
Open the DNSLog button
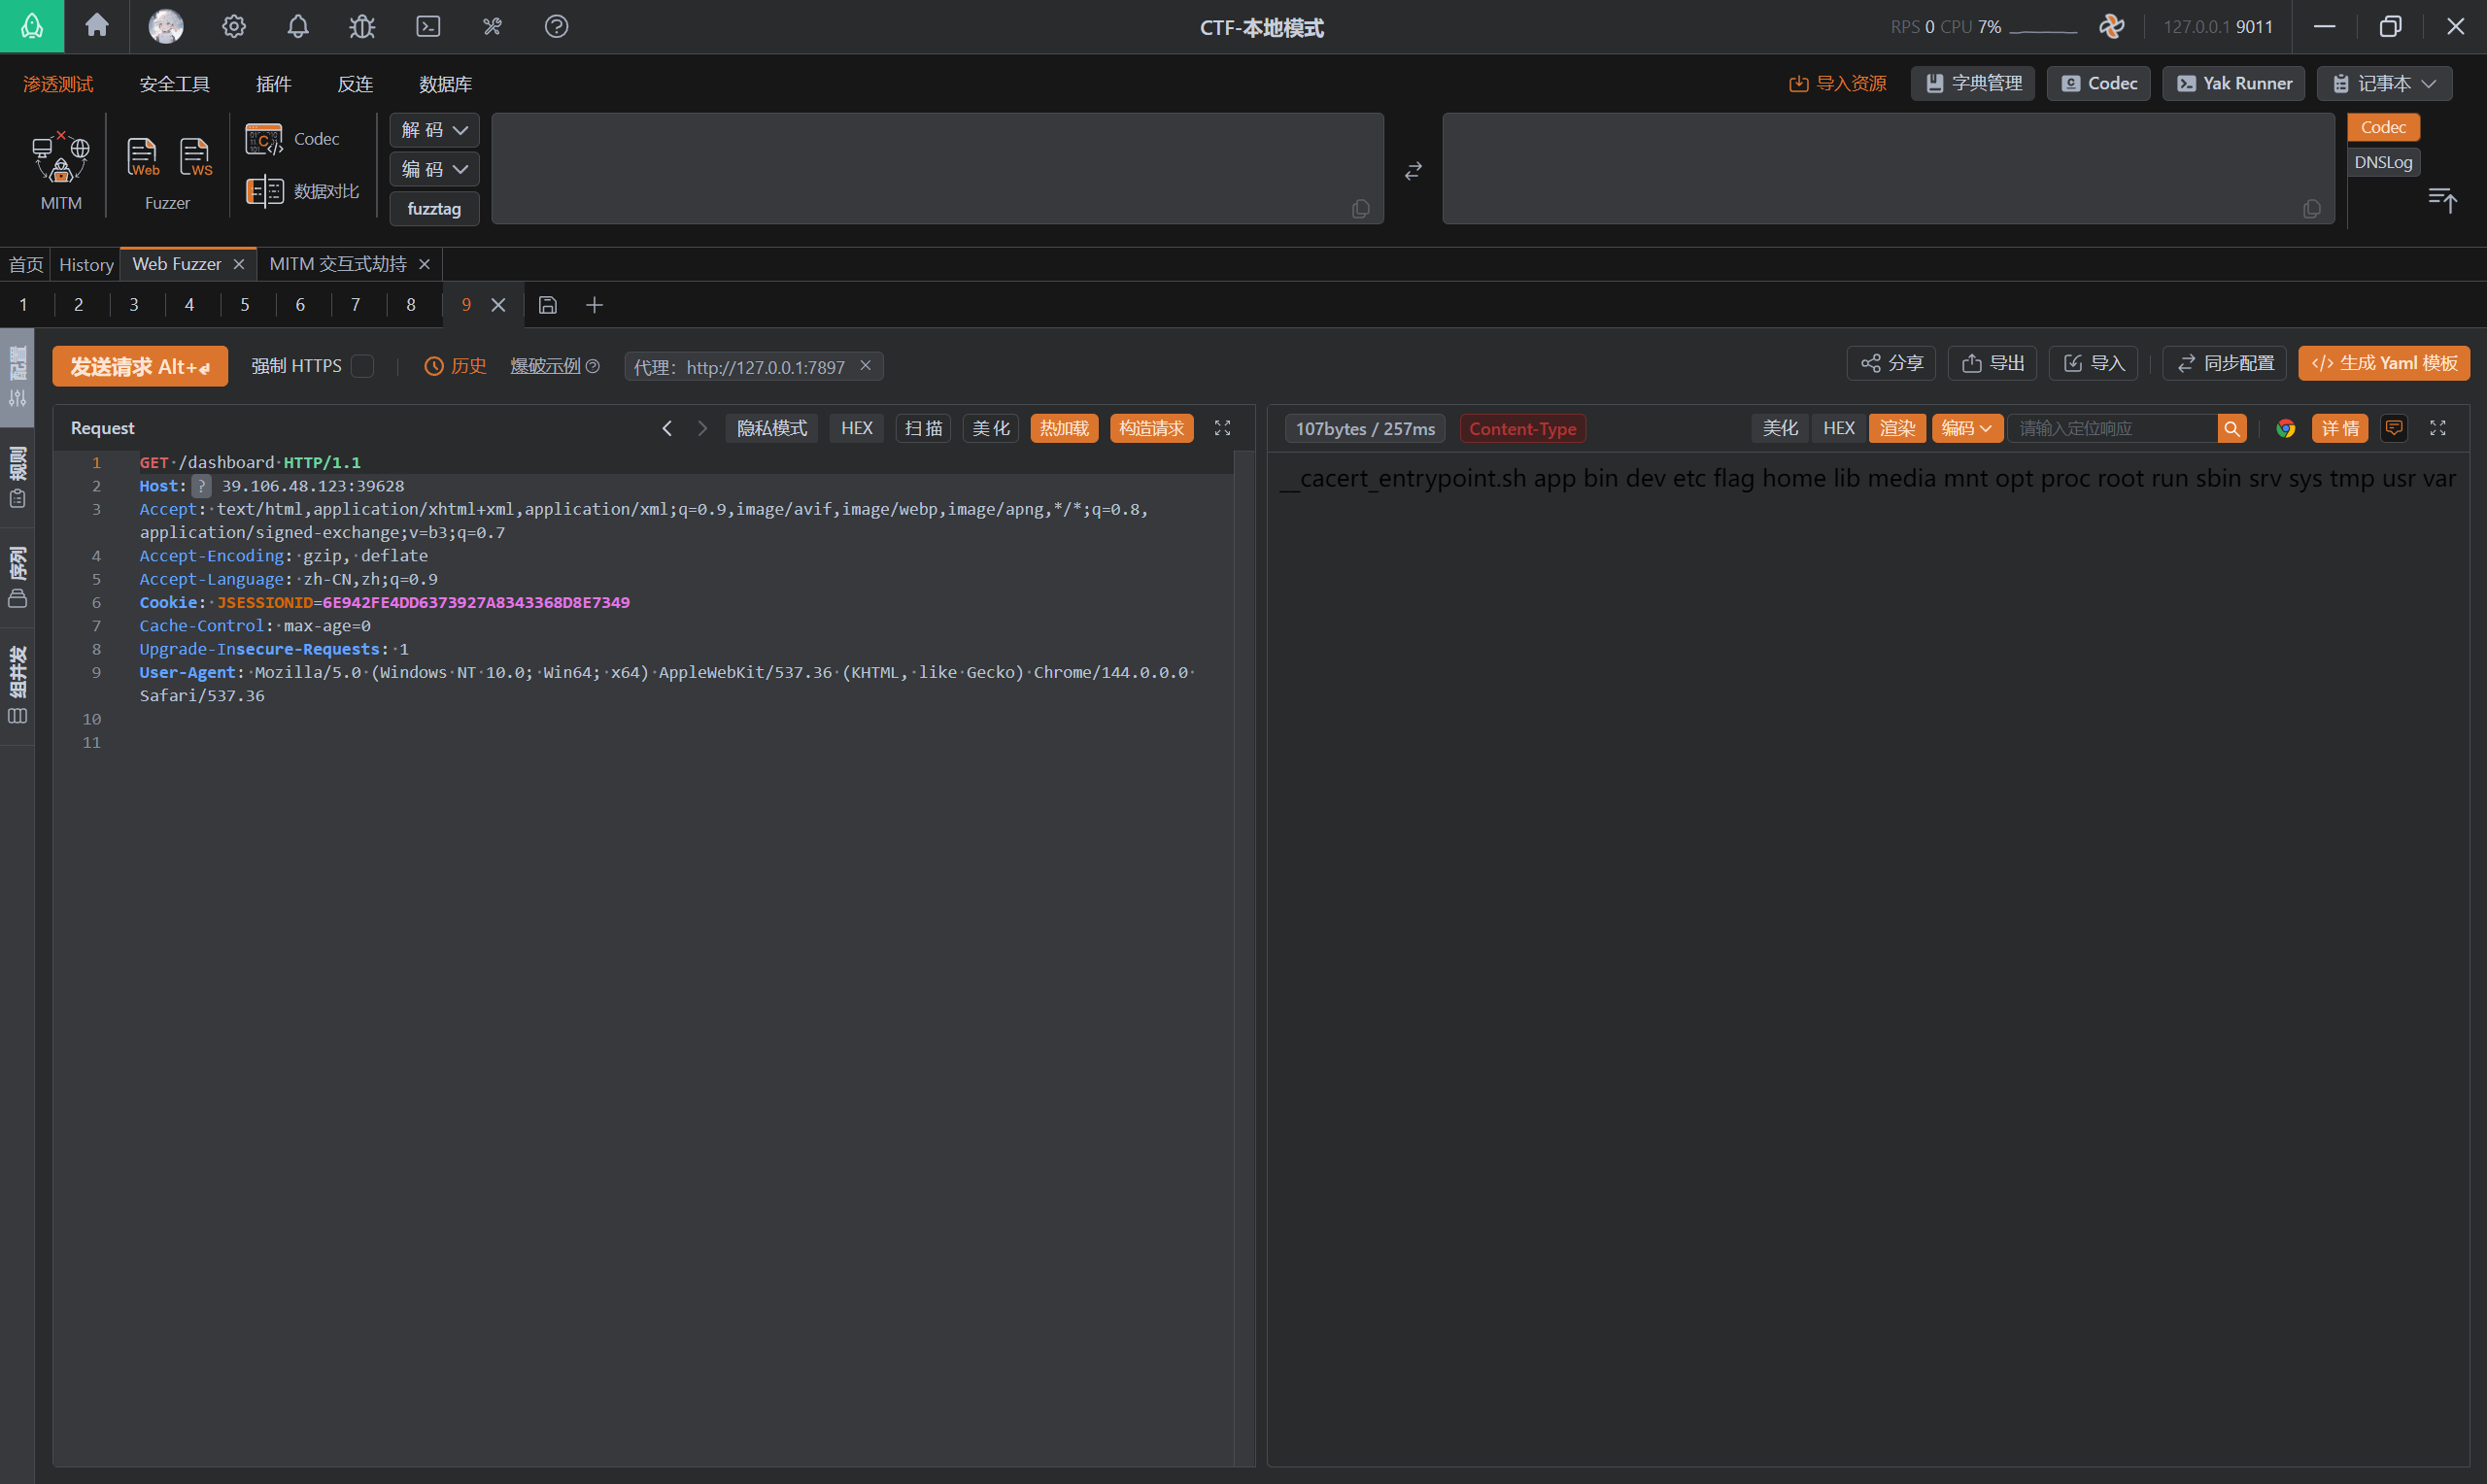pos(2383,162)
